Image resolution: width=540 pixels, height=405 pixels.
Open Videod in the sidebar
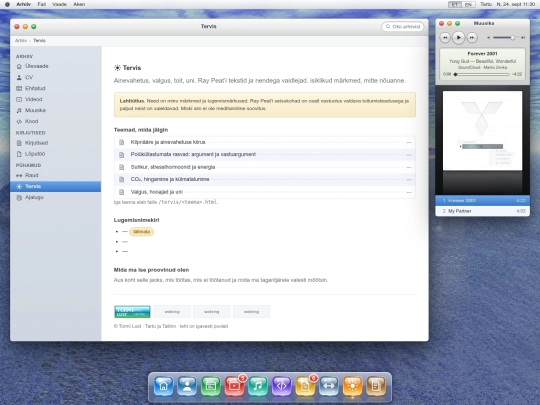click(55, 99)
